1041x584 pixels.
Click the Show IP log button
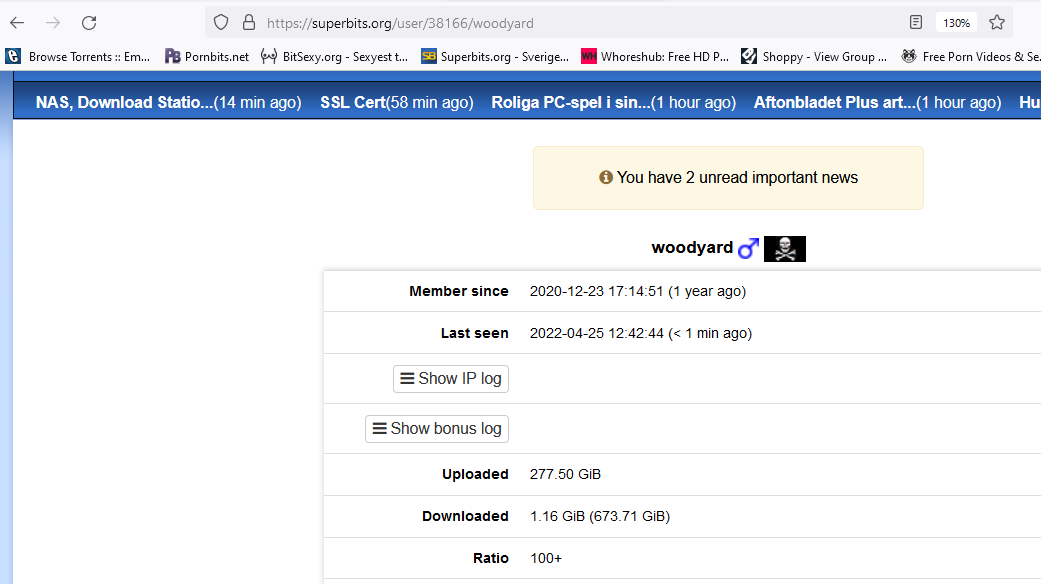pos(451,378)
